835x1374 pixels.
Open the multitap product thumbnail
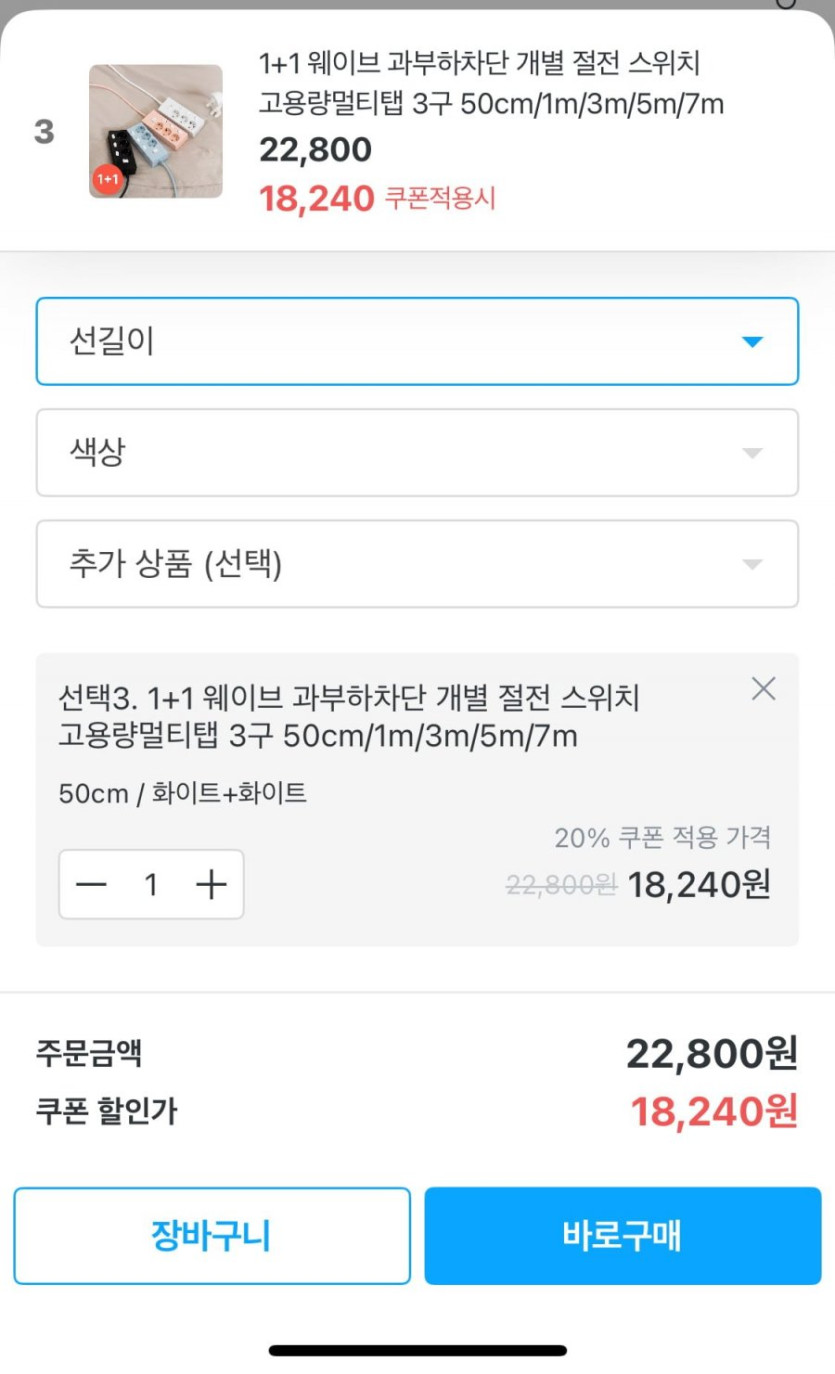click(x=156, y=131)
